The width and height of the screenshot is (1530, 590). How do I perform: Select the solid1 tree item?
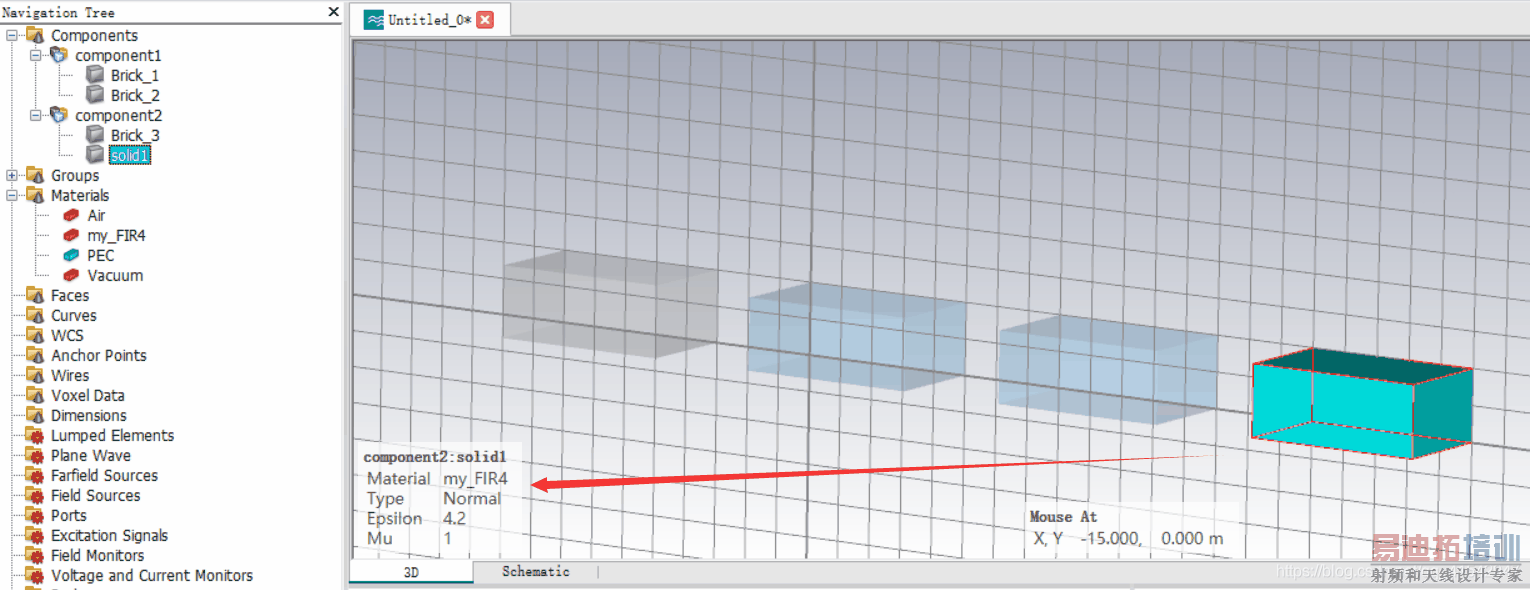[130, 155]
